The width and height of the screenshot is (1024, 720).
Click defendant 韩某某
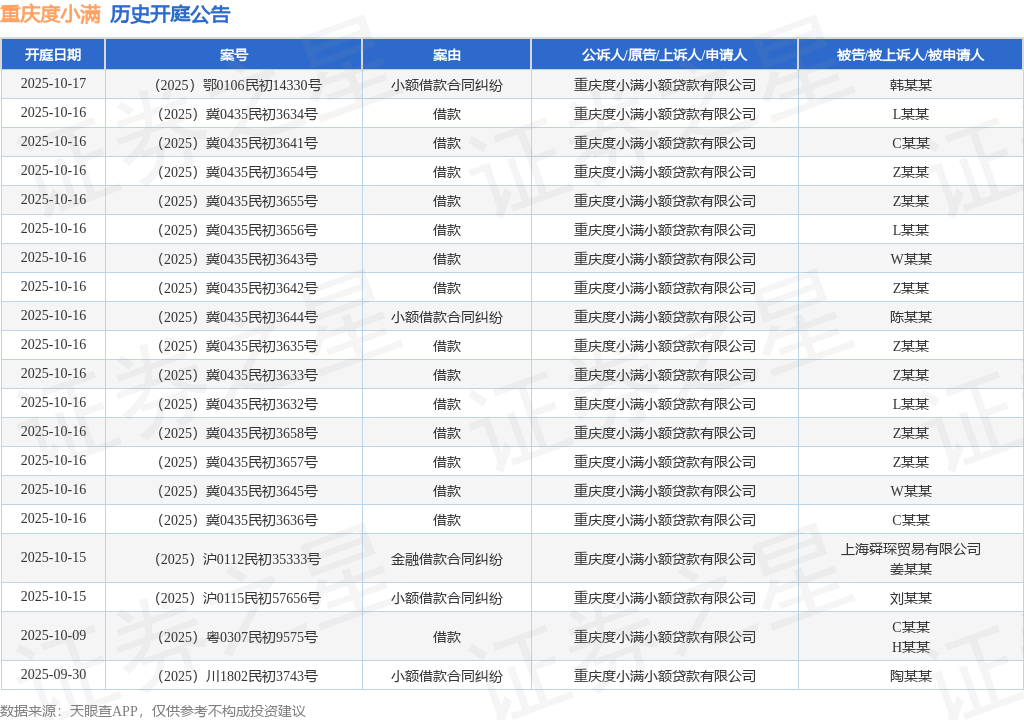(910, 85)
